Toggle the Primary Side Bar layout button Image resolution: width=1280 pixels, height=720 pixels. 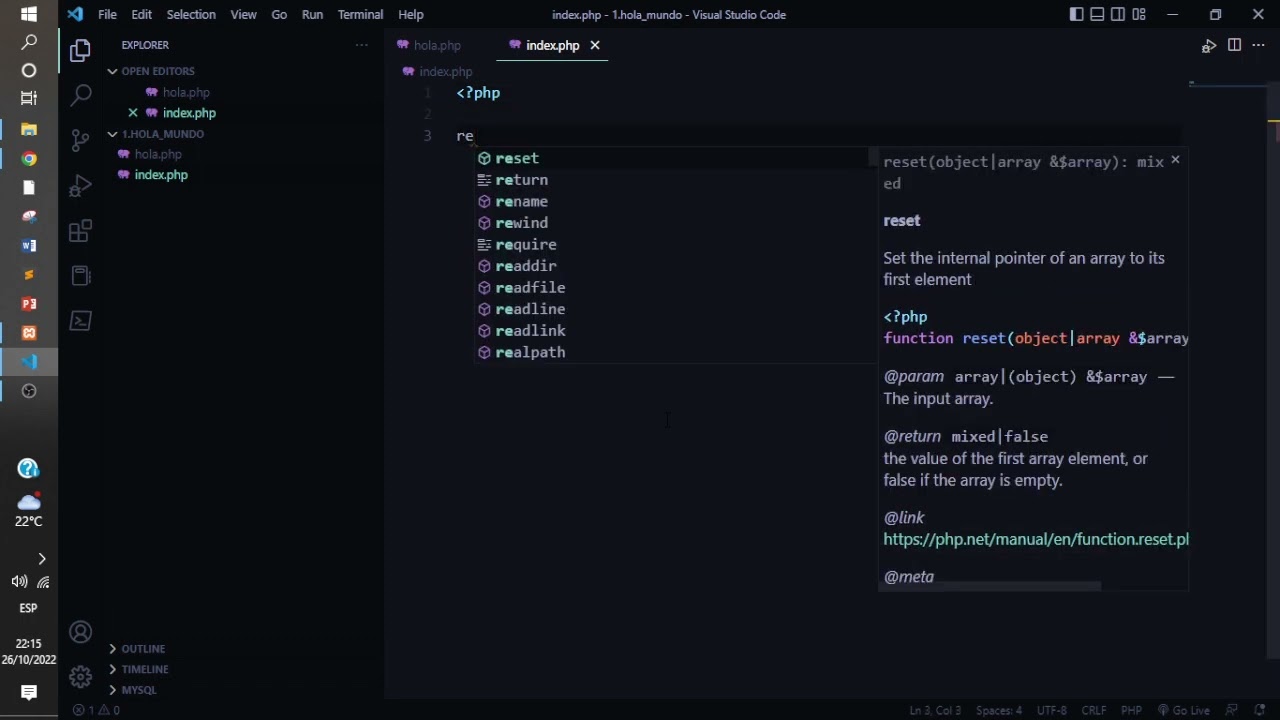(x=1076, y=14)
